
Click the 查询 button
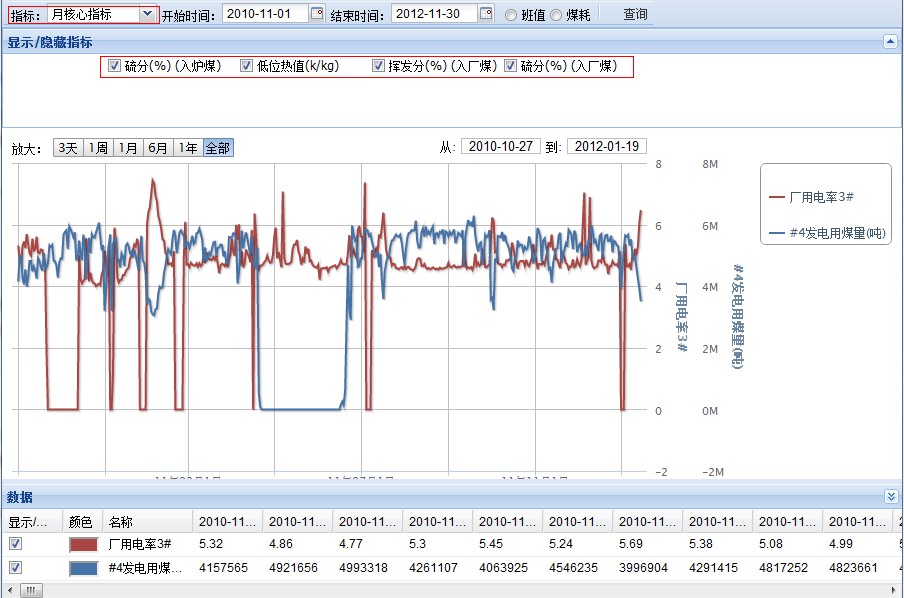coord(635,14)
